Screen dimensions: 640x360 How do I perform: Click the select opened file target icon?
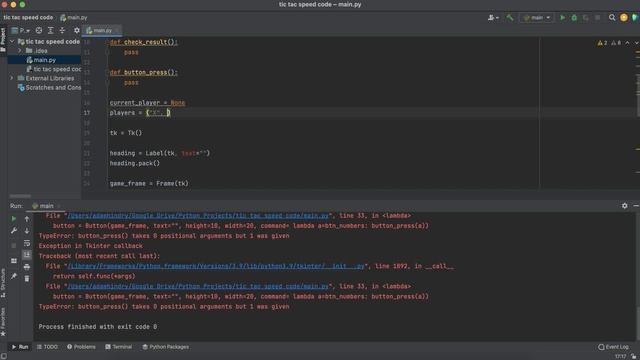point(39,31)
